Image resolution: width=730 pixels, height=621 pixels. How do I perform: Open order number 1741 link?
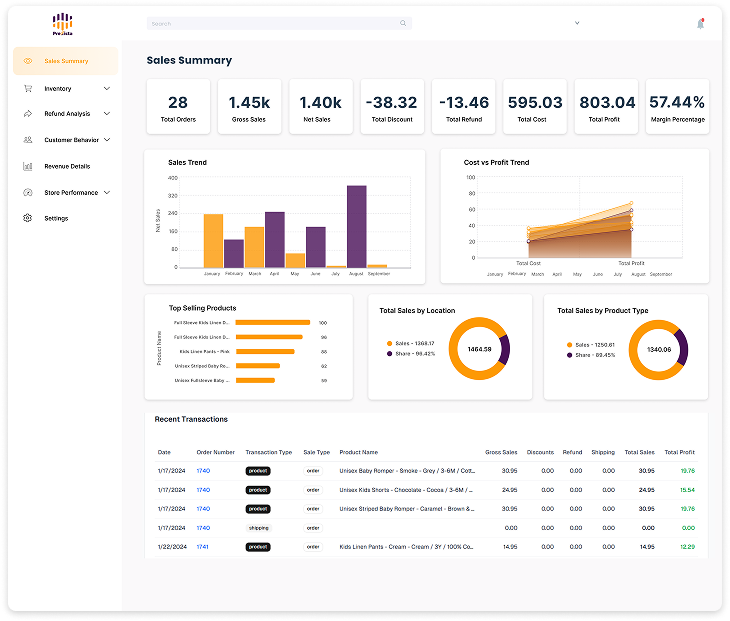[x=203, y=547]
